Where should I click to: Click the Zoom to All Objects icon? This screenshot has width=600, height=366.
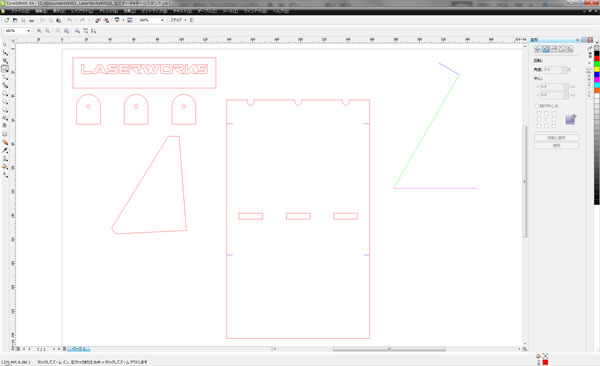click(x=67, y=31)
